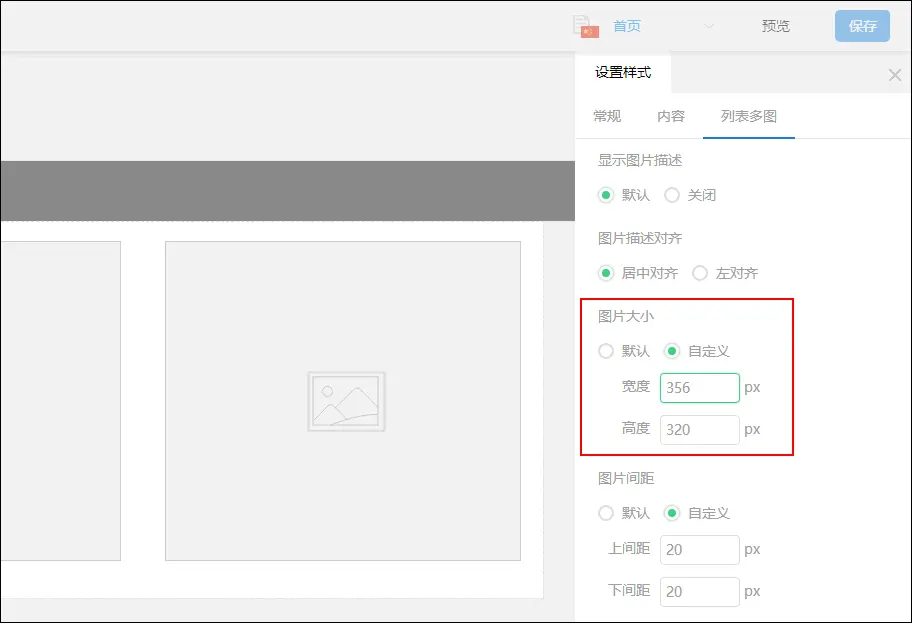Choose 居中对齐 for image description alignment

[606, 273]
